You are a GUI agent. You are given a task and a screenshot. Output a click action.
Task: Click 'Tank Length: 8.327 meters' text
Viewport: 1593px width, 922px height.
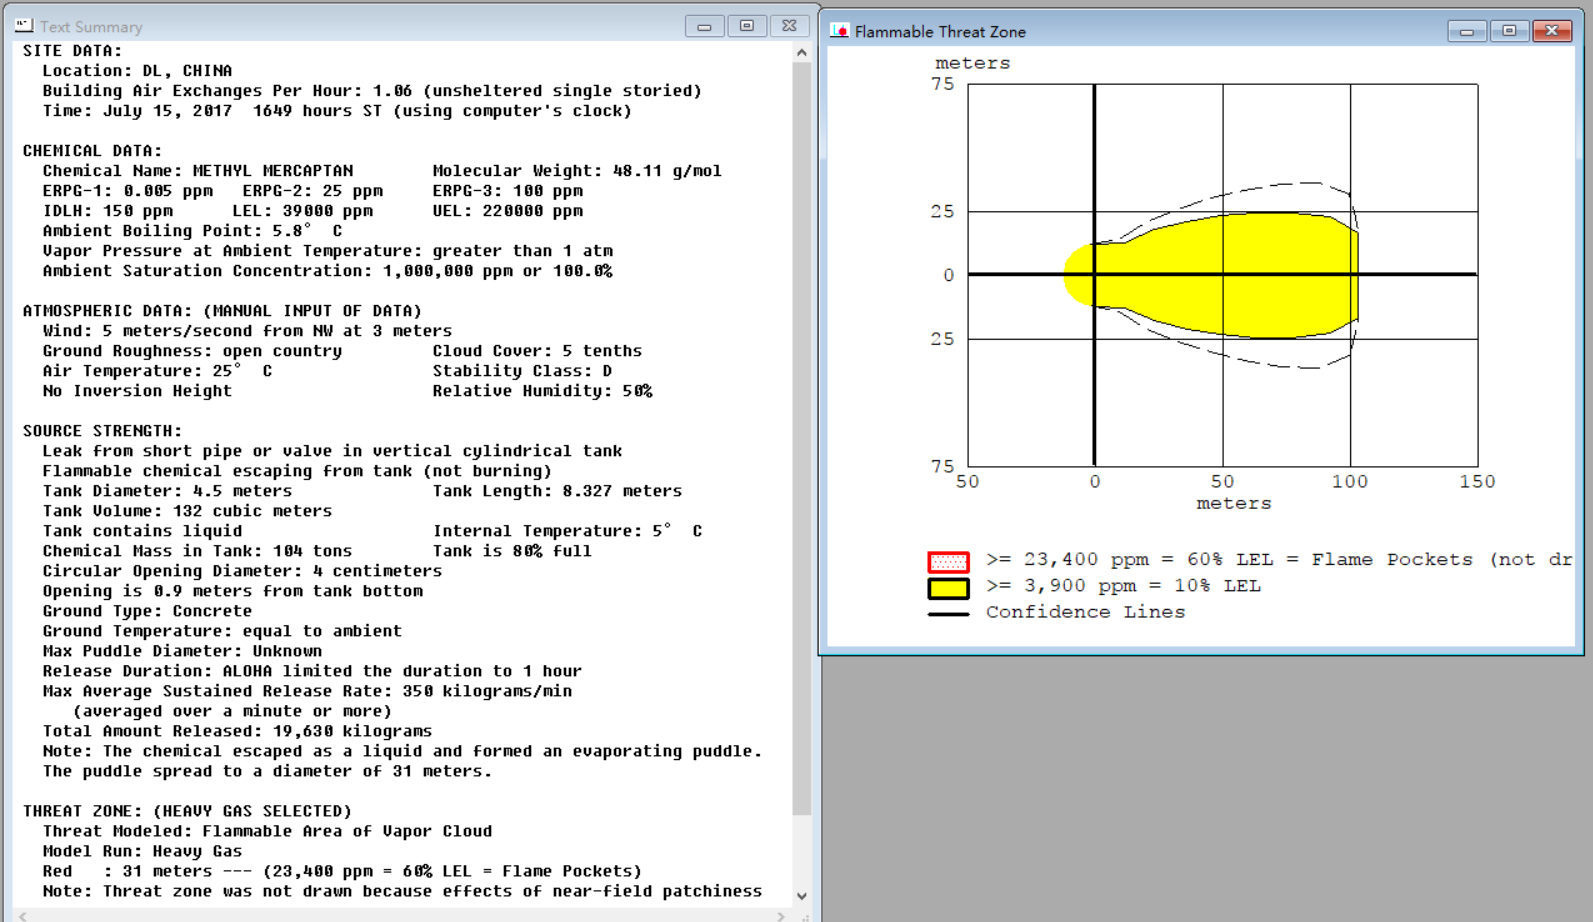click(x=557, y=491)
